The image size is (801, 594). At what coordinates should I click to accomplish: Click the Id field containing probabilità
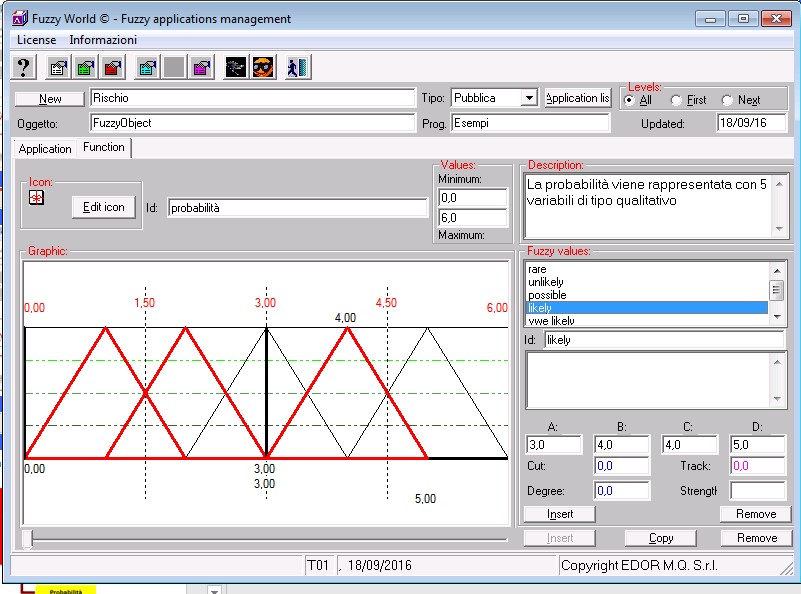[x=297, y=208]
